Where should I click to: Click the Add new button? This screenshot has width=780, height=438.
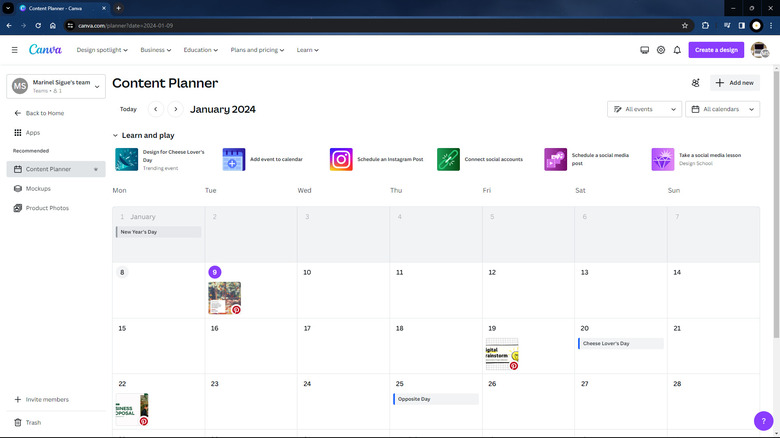point(735,83)
